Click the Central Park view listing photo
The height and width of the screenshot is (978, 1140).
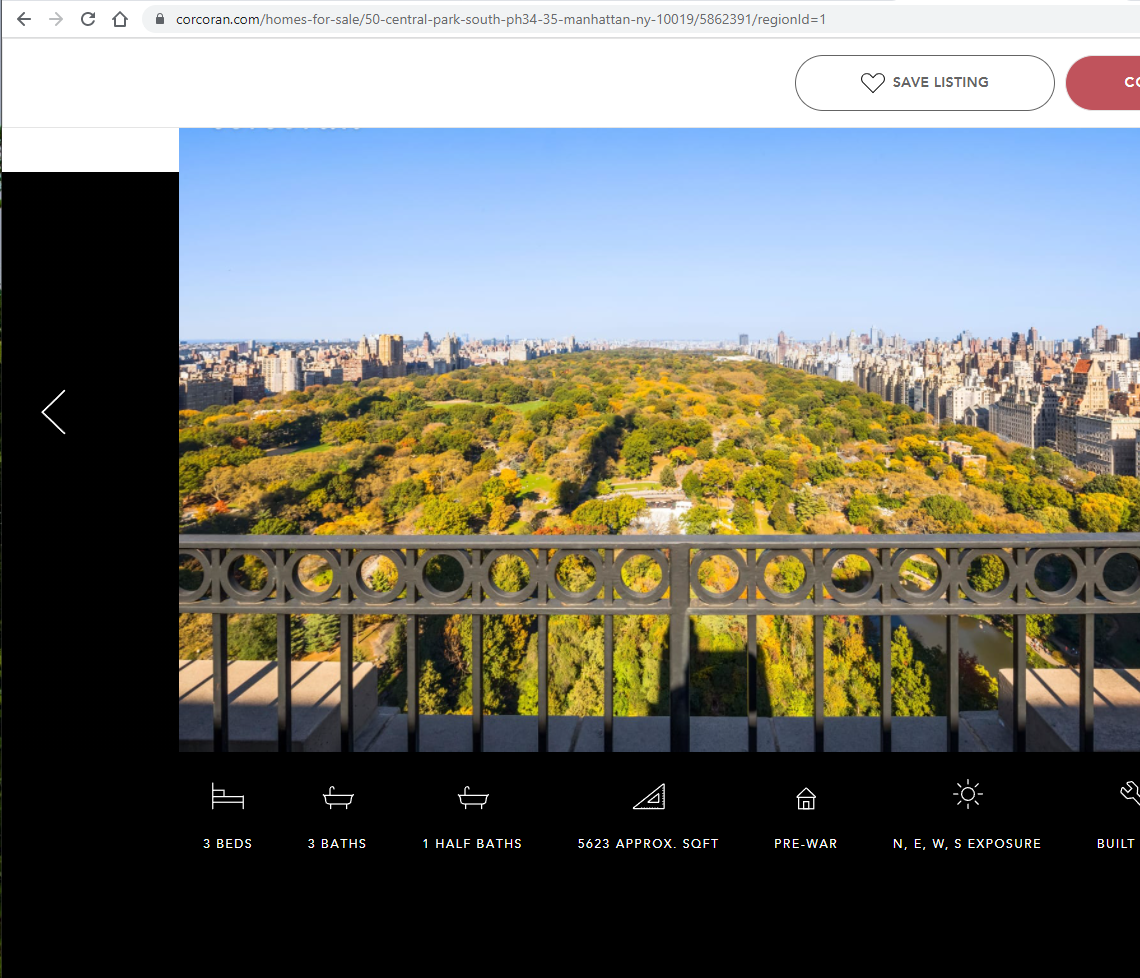(659, 440)
